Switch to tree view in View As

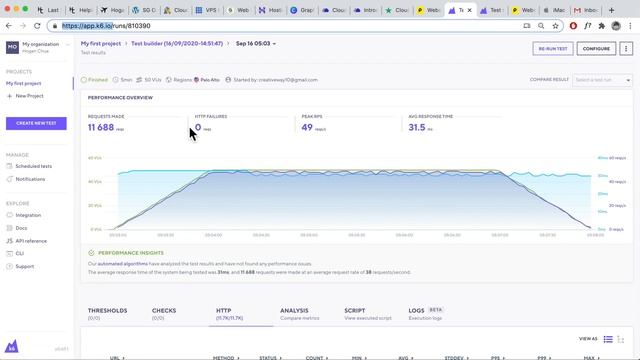coord(621,339)
